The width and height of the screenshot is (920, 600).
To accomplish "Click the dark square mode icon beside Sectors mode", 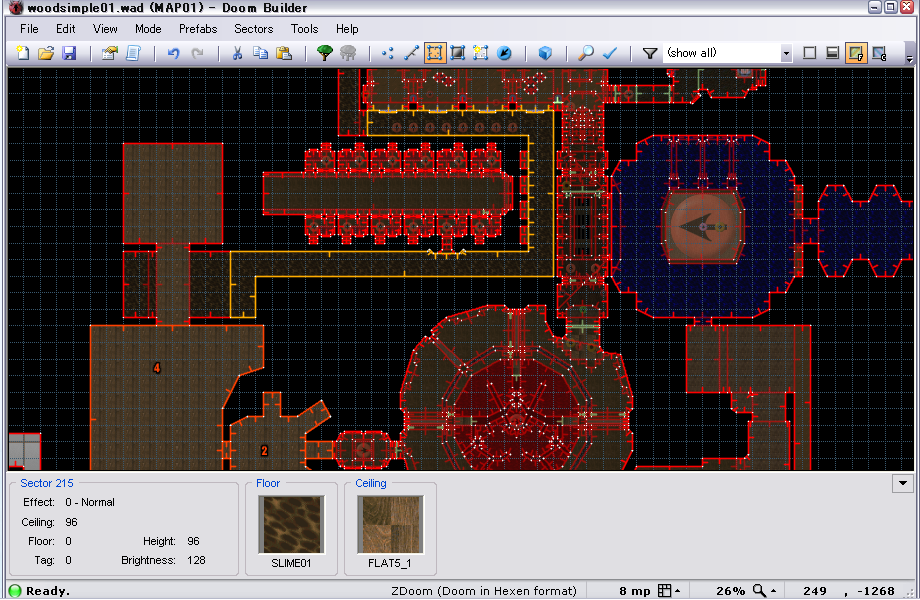I will point(457,53).
